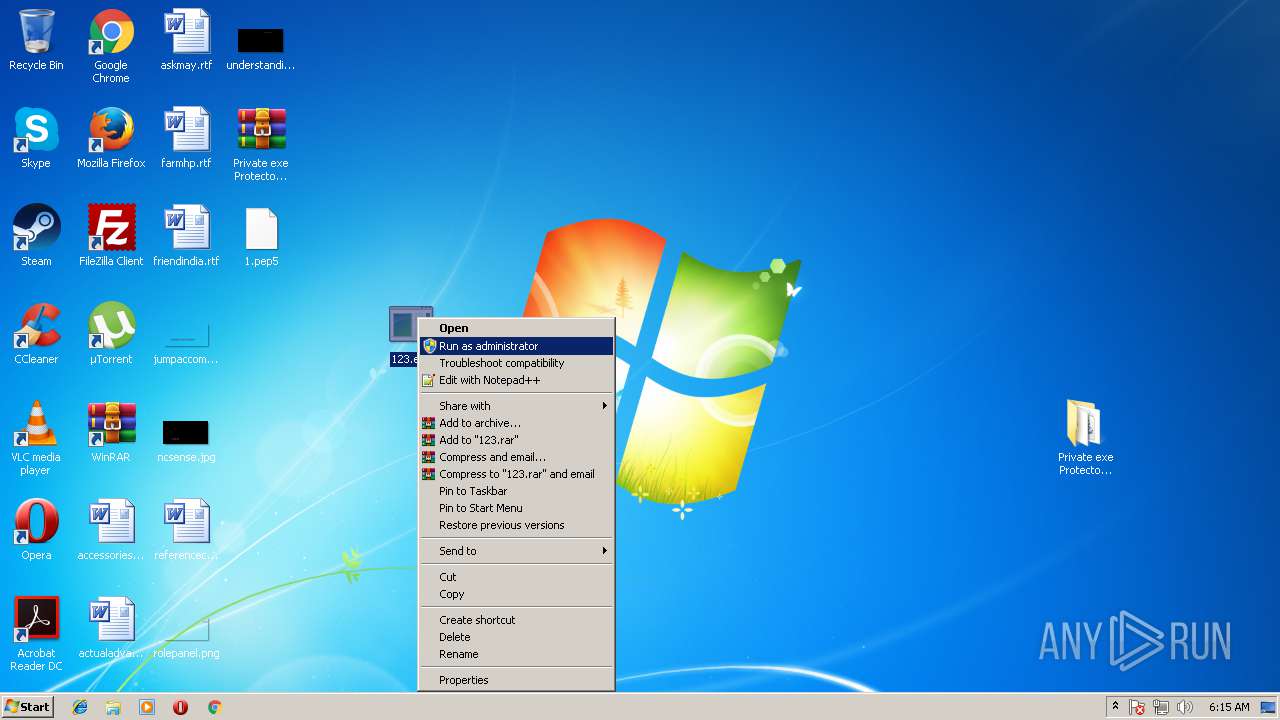This screenshot has height=720, width=1280.
Task: Select the referencec... document icon
Action: coord(186,530)
